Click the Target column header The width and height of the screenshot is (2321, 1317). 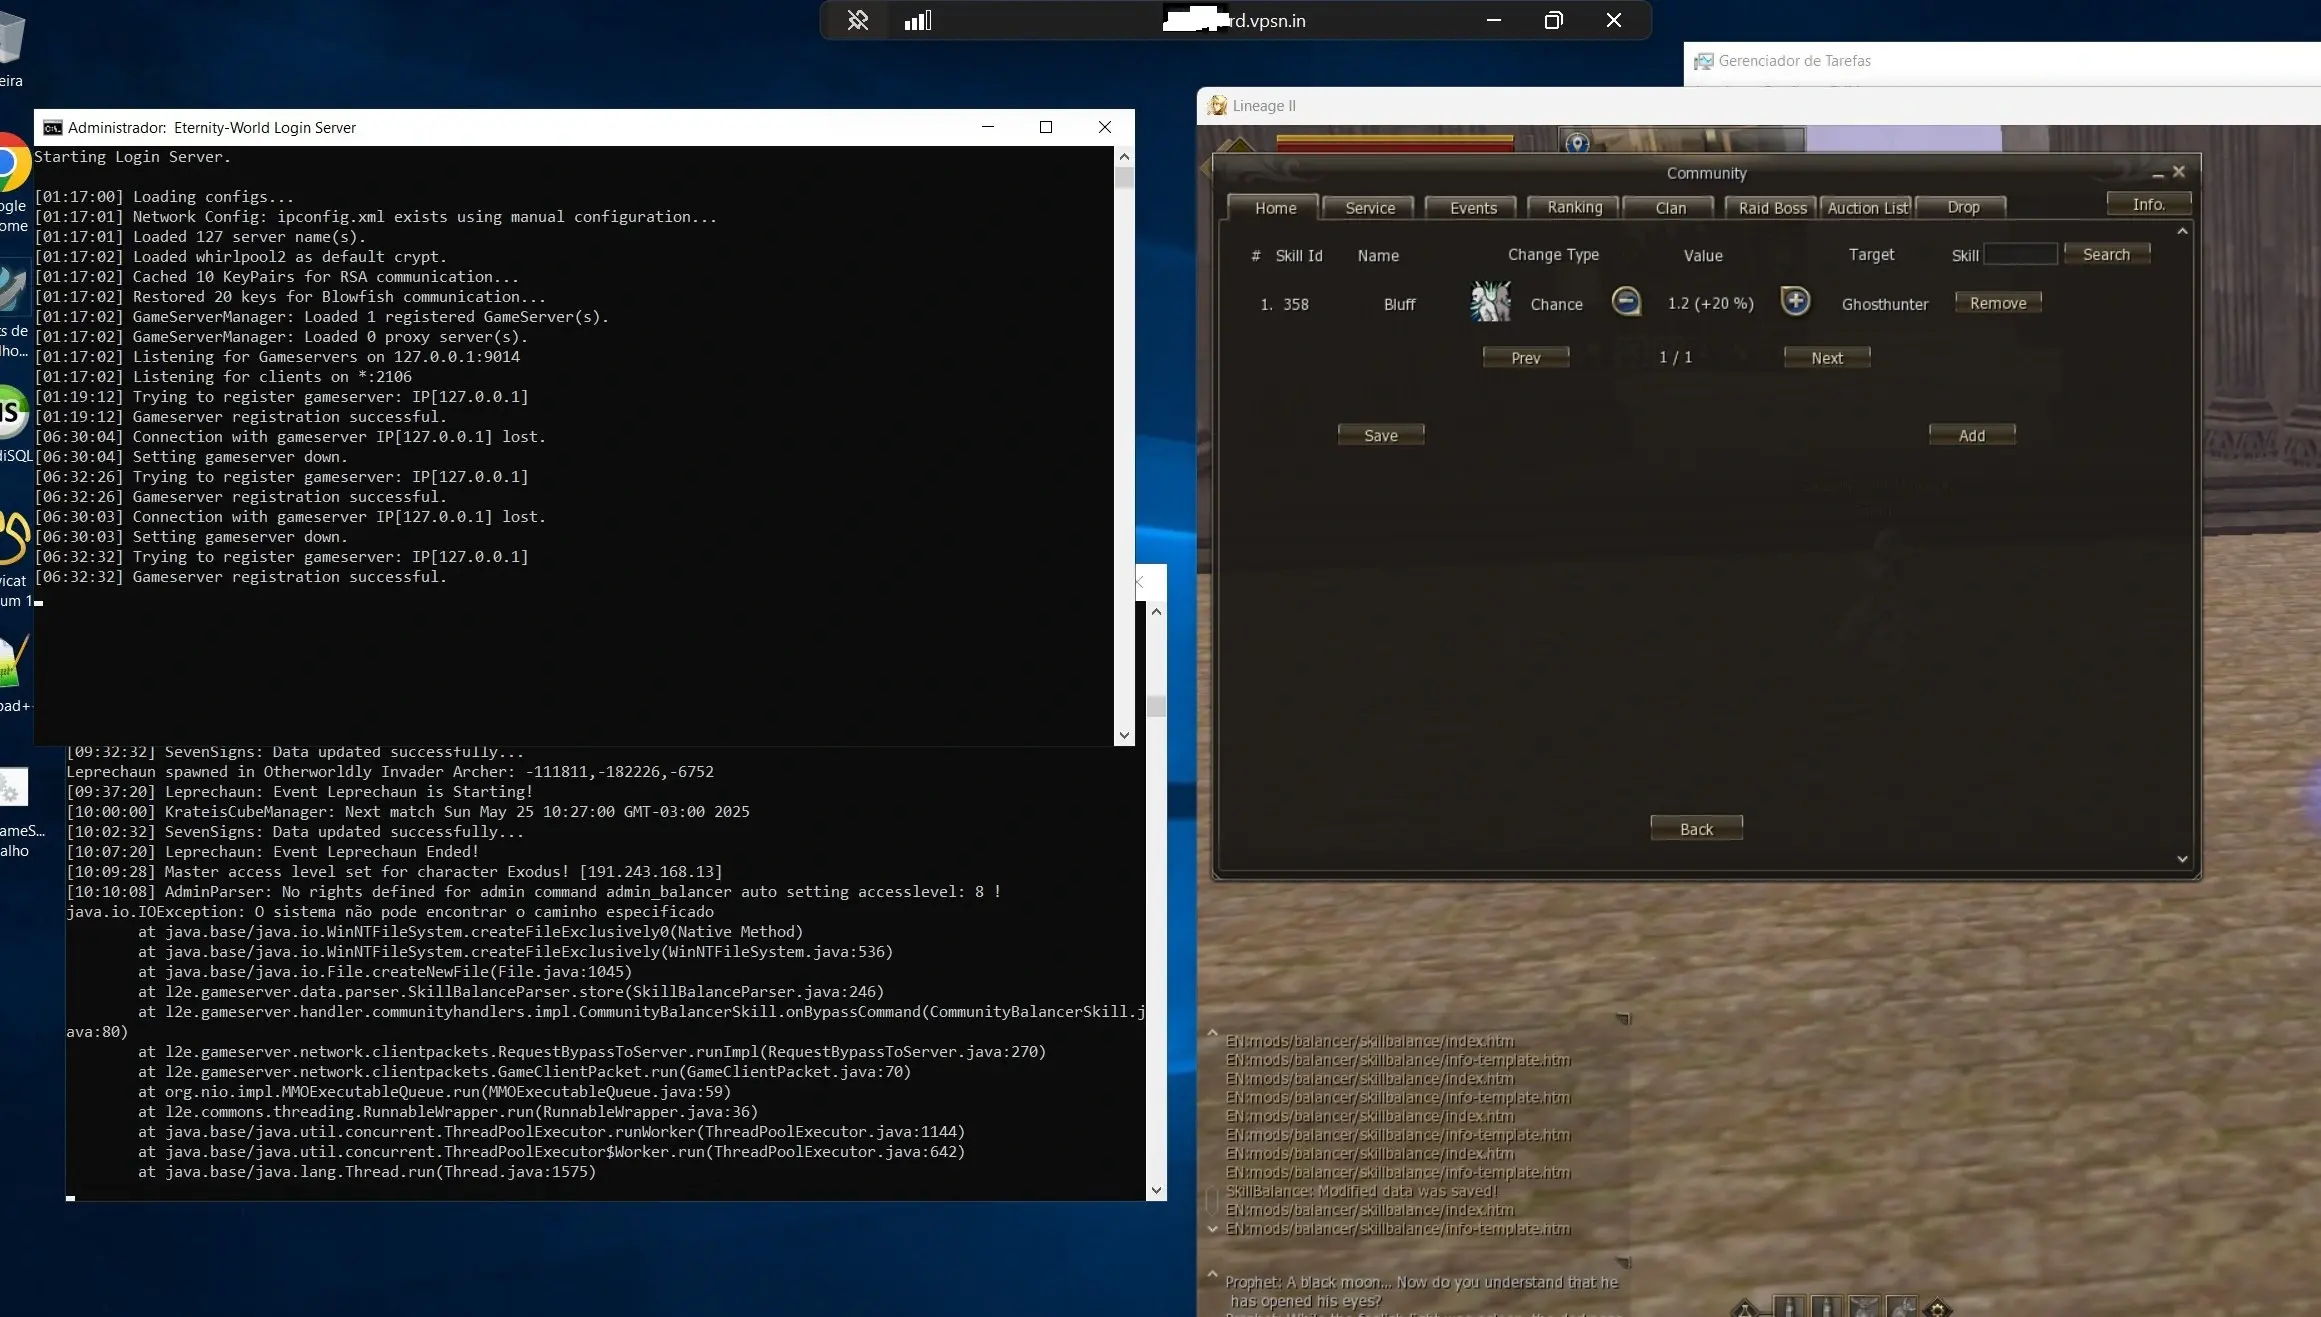(1870, 255)
